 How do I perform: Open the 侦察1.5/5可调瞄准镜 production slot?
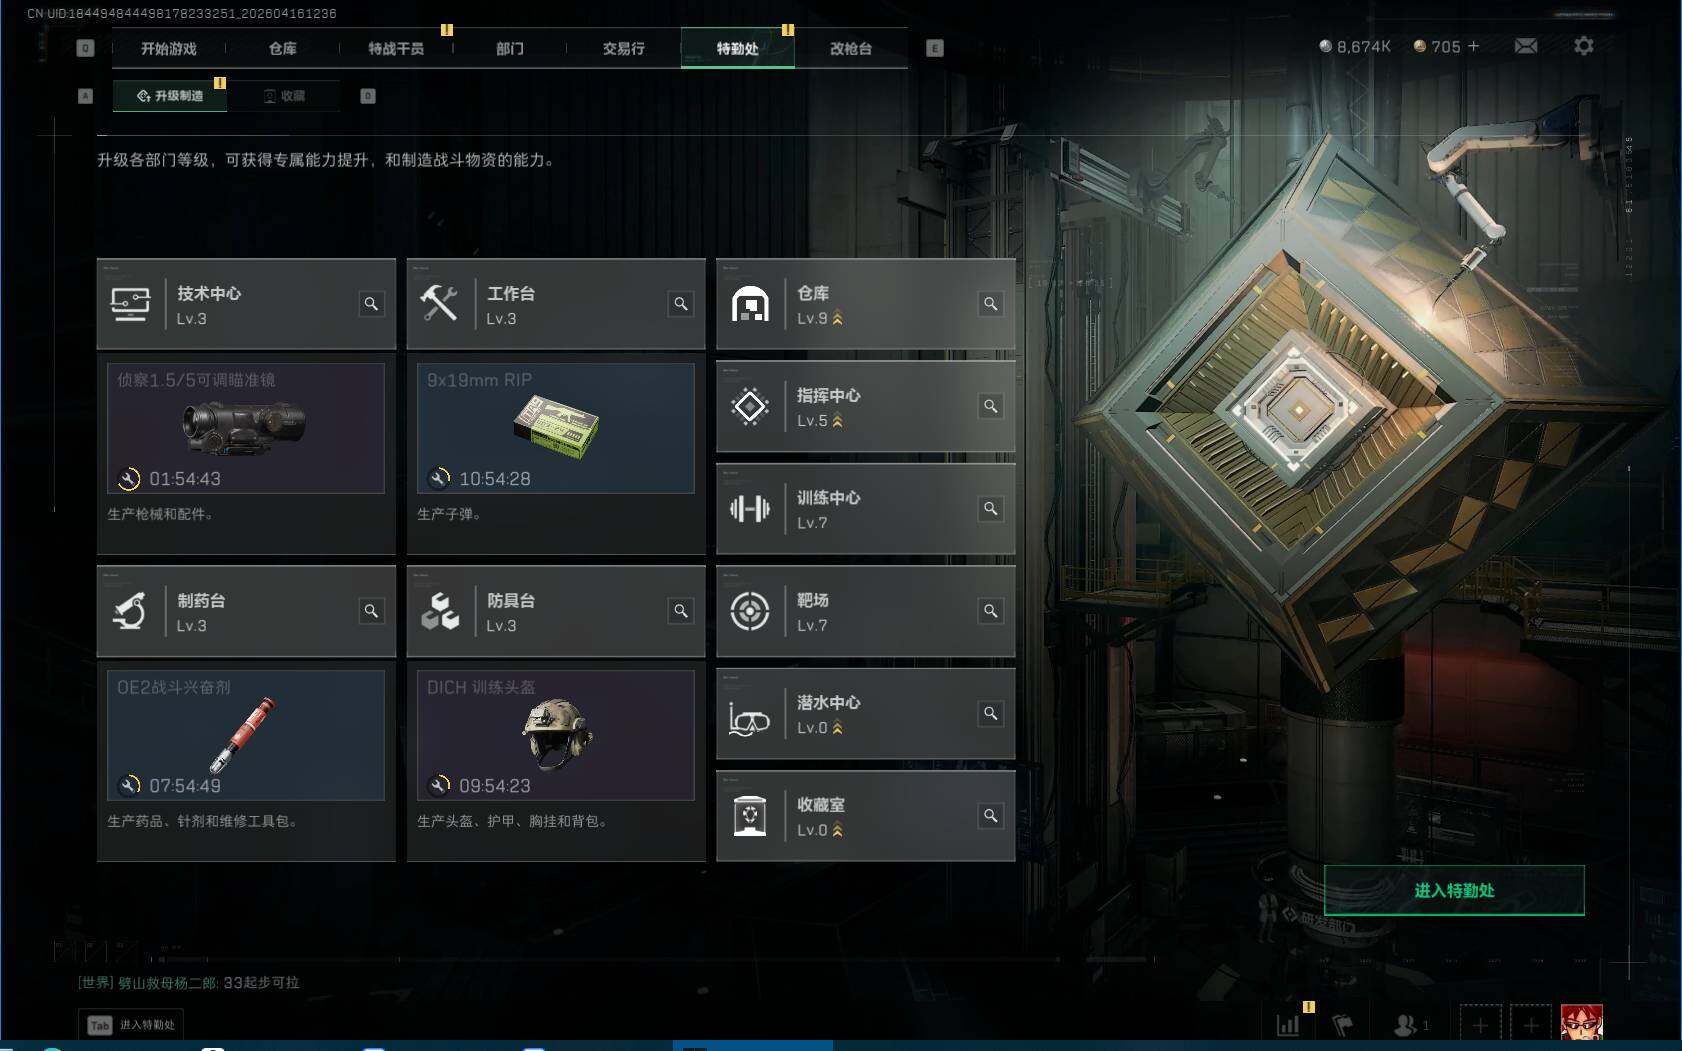pyautogui.click(x=246, y=428)
